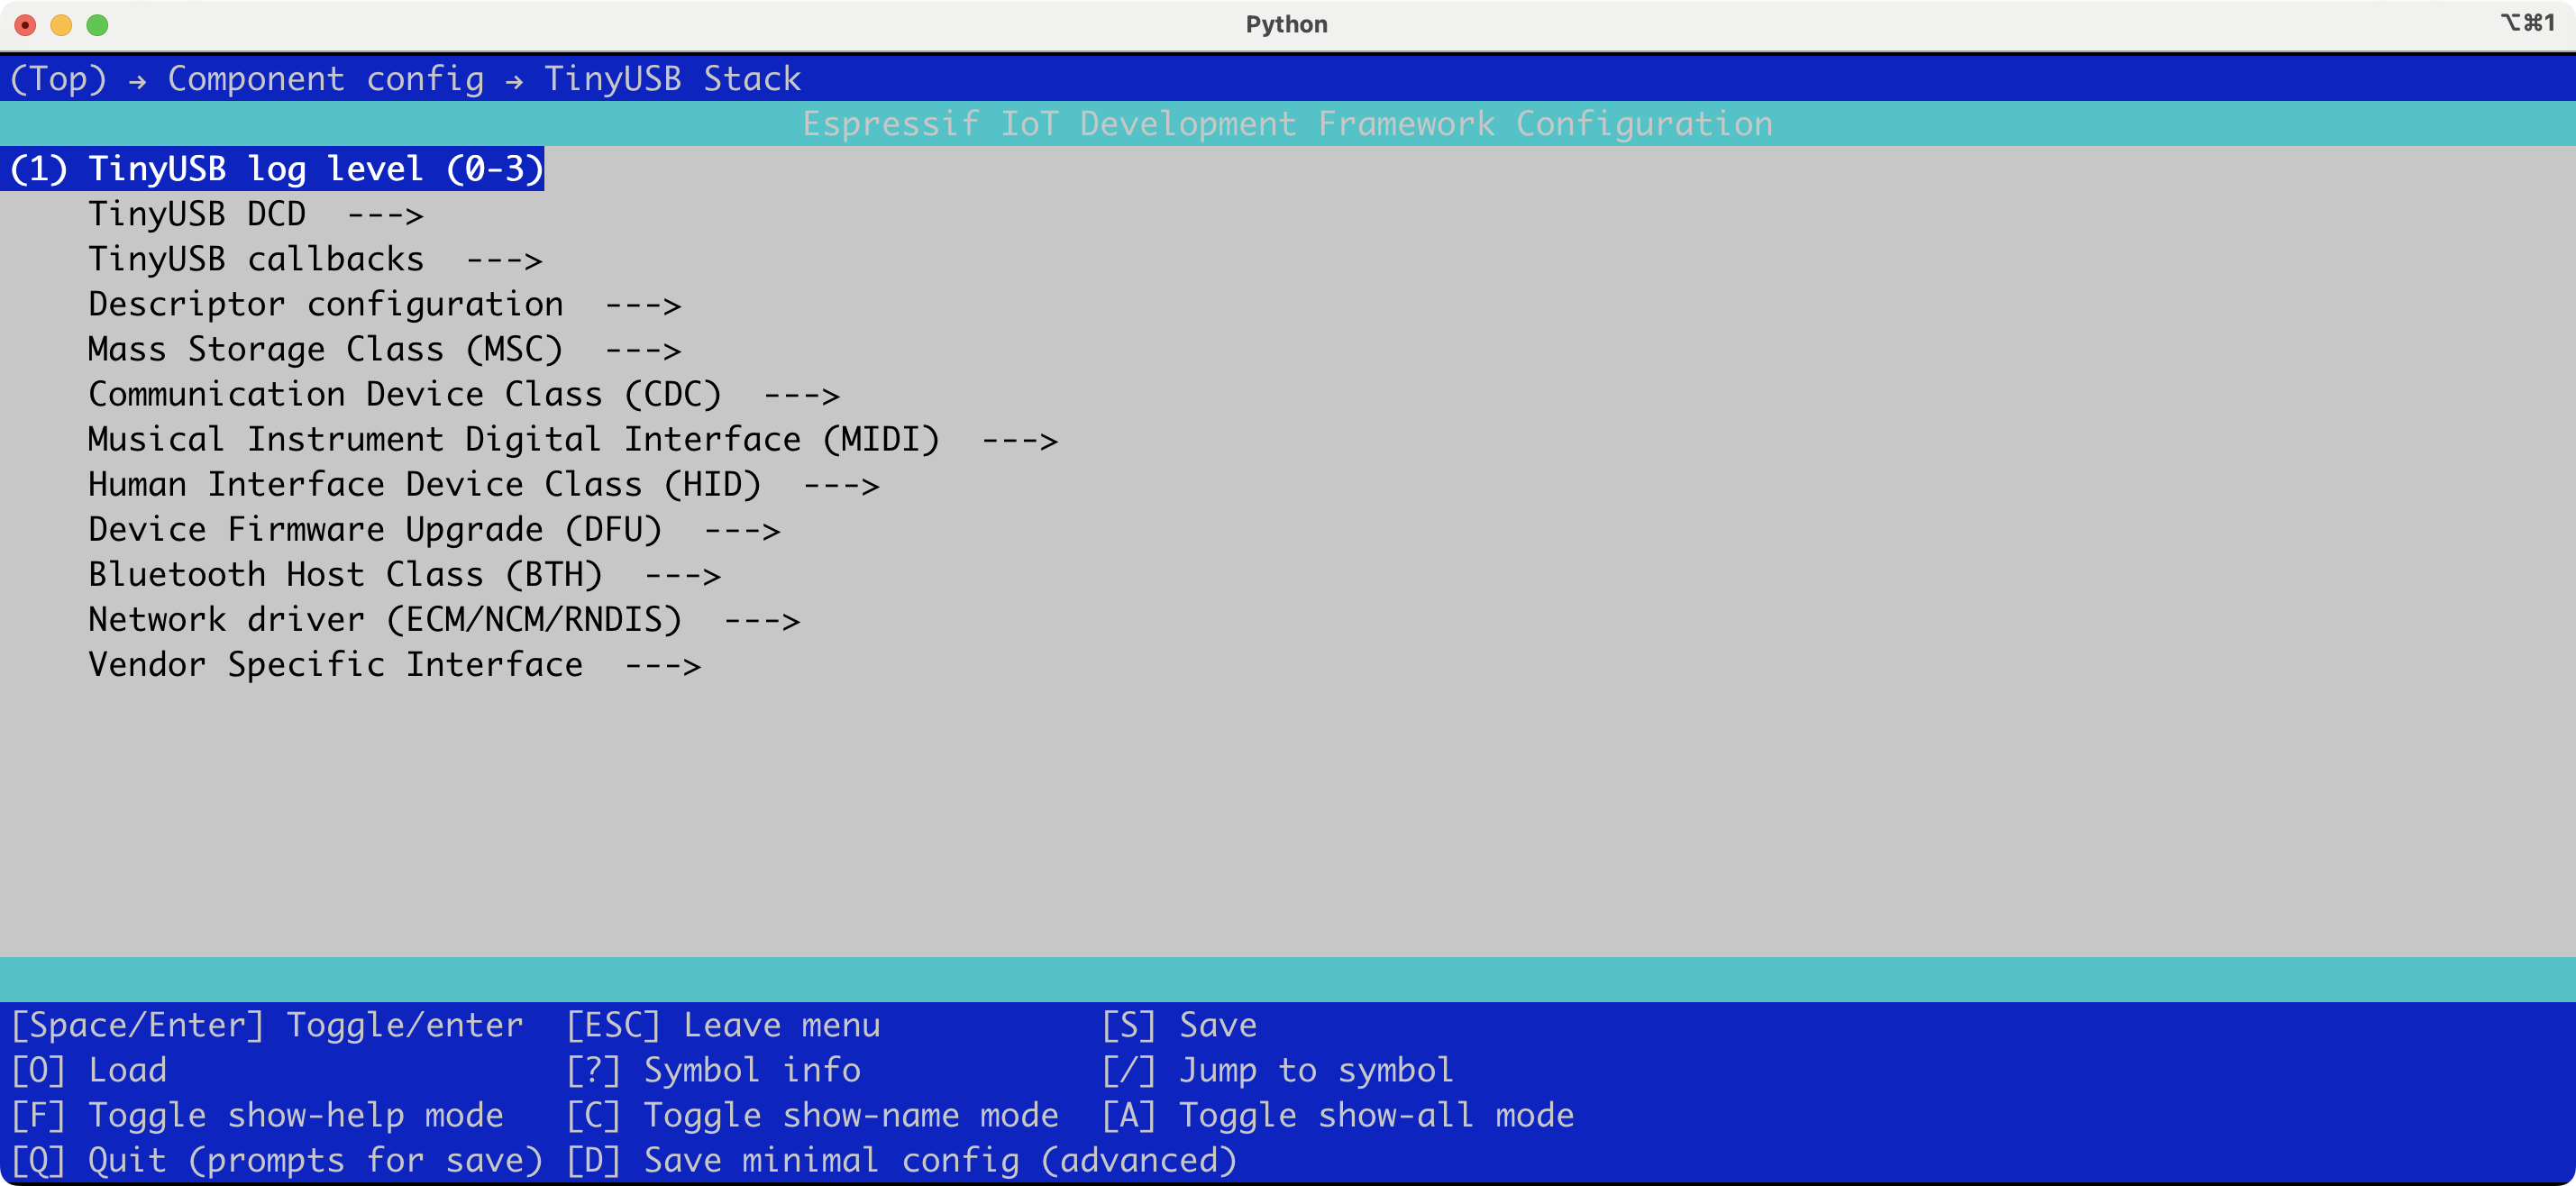Expand Communication Device Class (CDC) submenu

(464, 394)
